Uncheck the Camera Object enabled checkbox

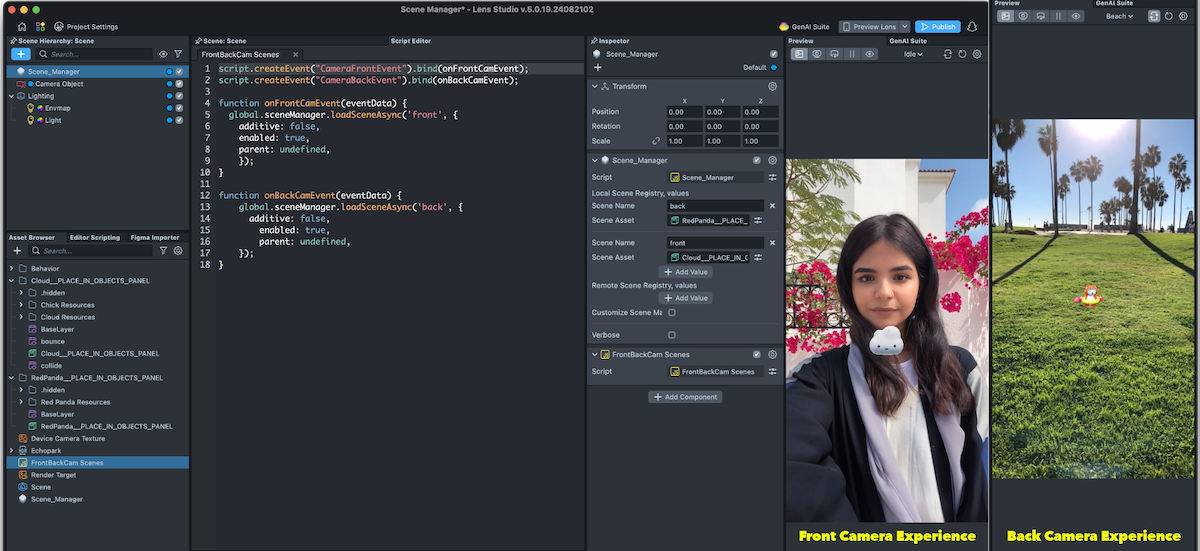pos(179,84)
